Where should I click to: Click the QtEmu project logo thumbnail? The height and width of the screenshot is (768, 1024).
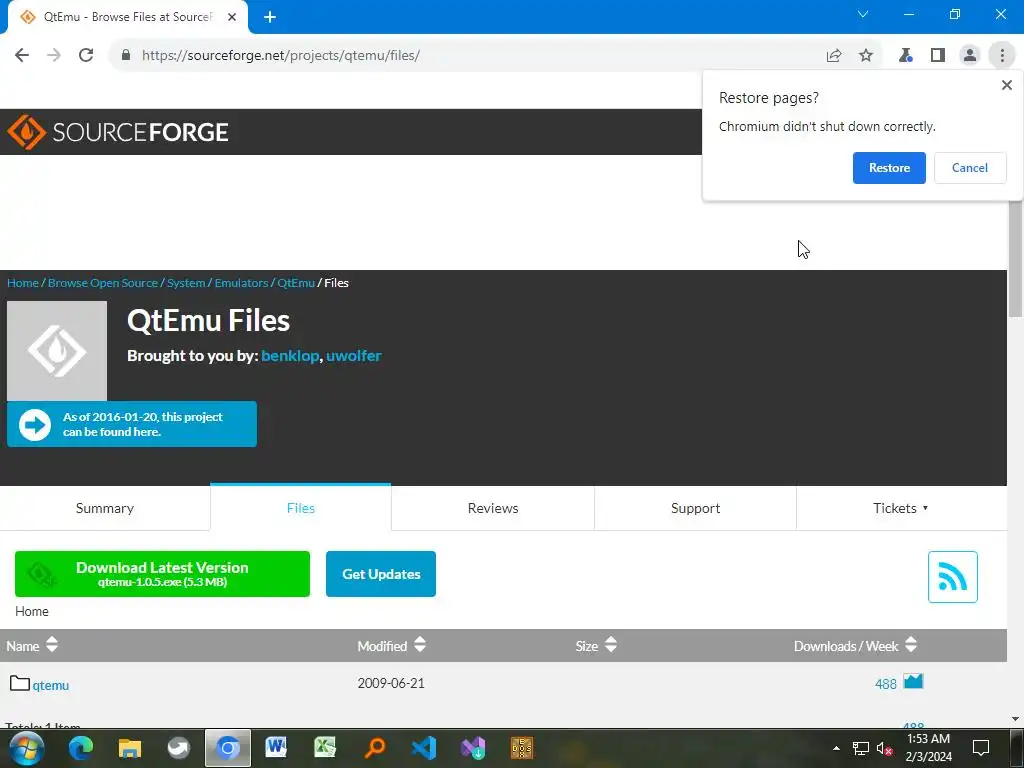pyautogui.click(x=57, y=351)
